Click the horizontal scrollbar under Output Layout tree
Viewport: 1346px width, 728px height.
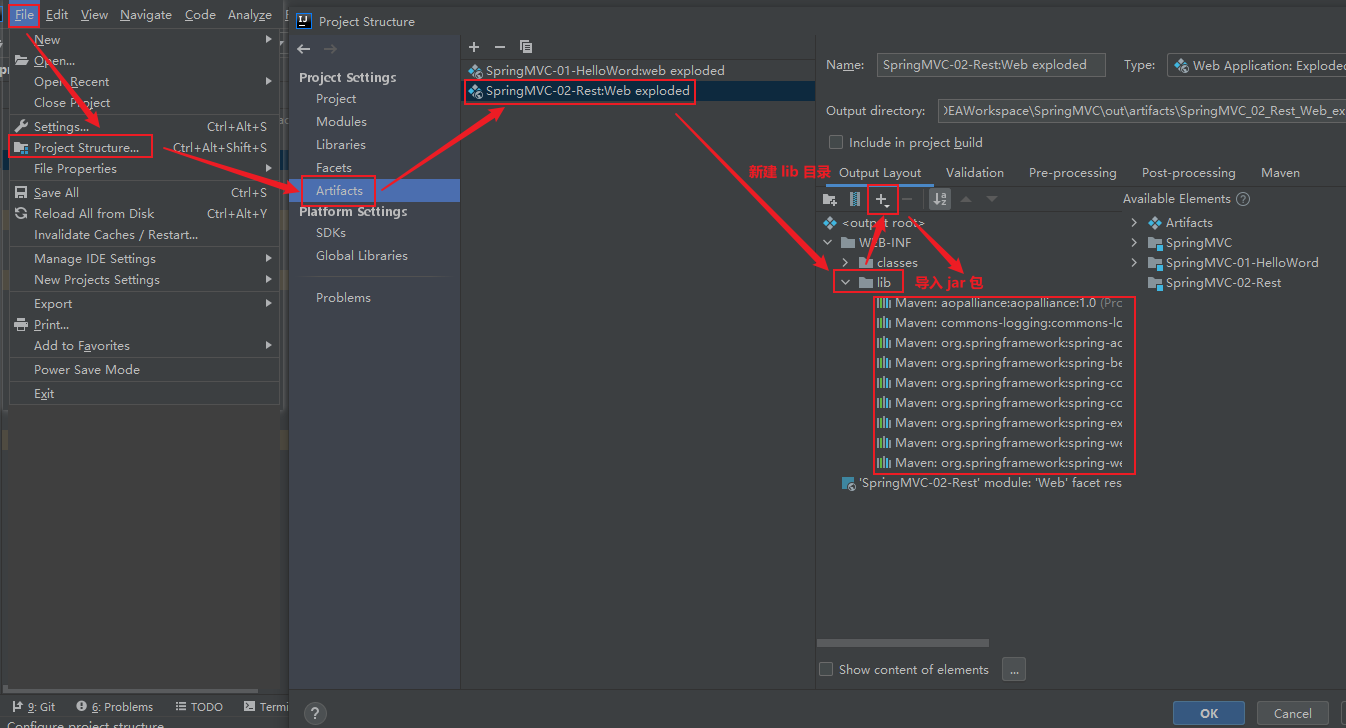[x=902, y=643]
